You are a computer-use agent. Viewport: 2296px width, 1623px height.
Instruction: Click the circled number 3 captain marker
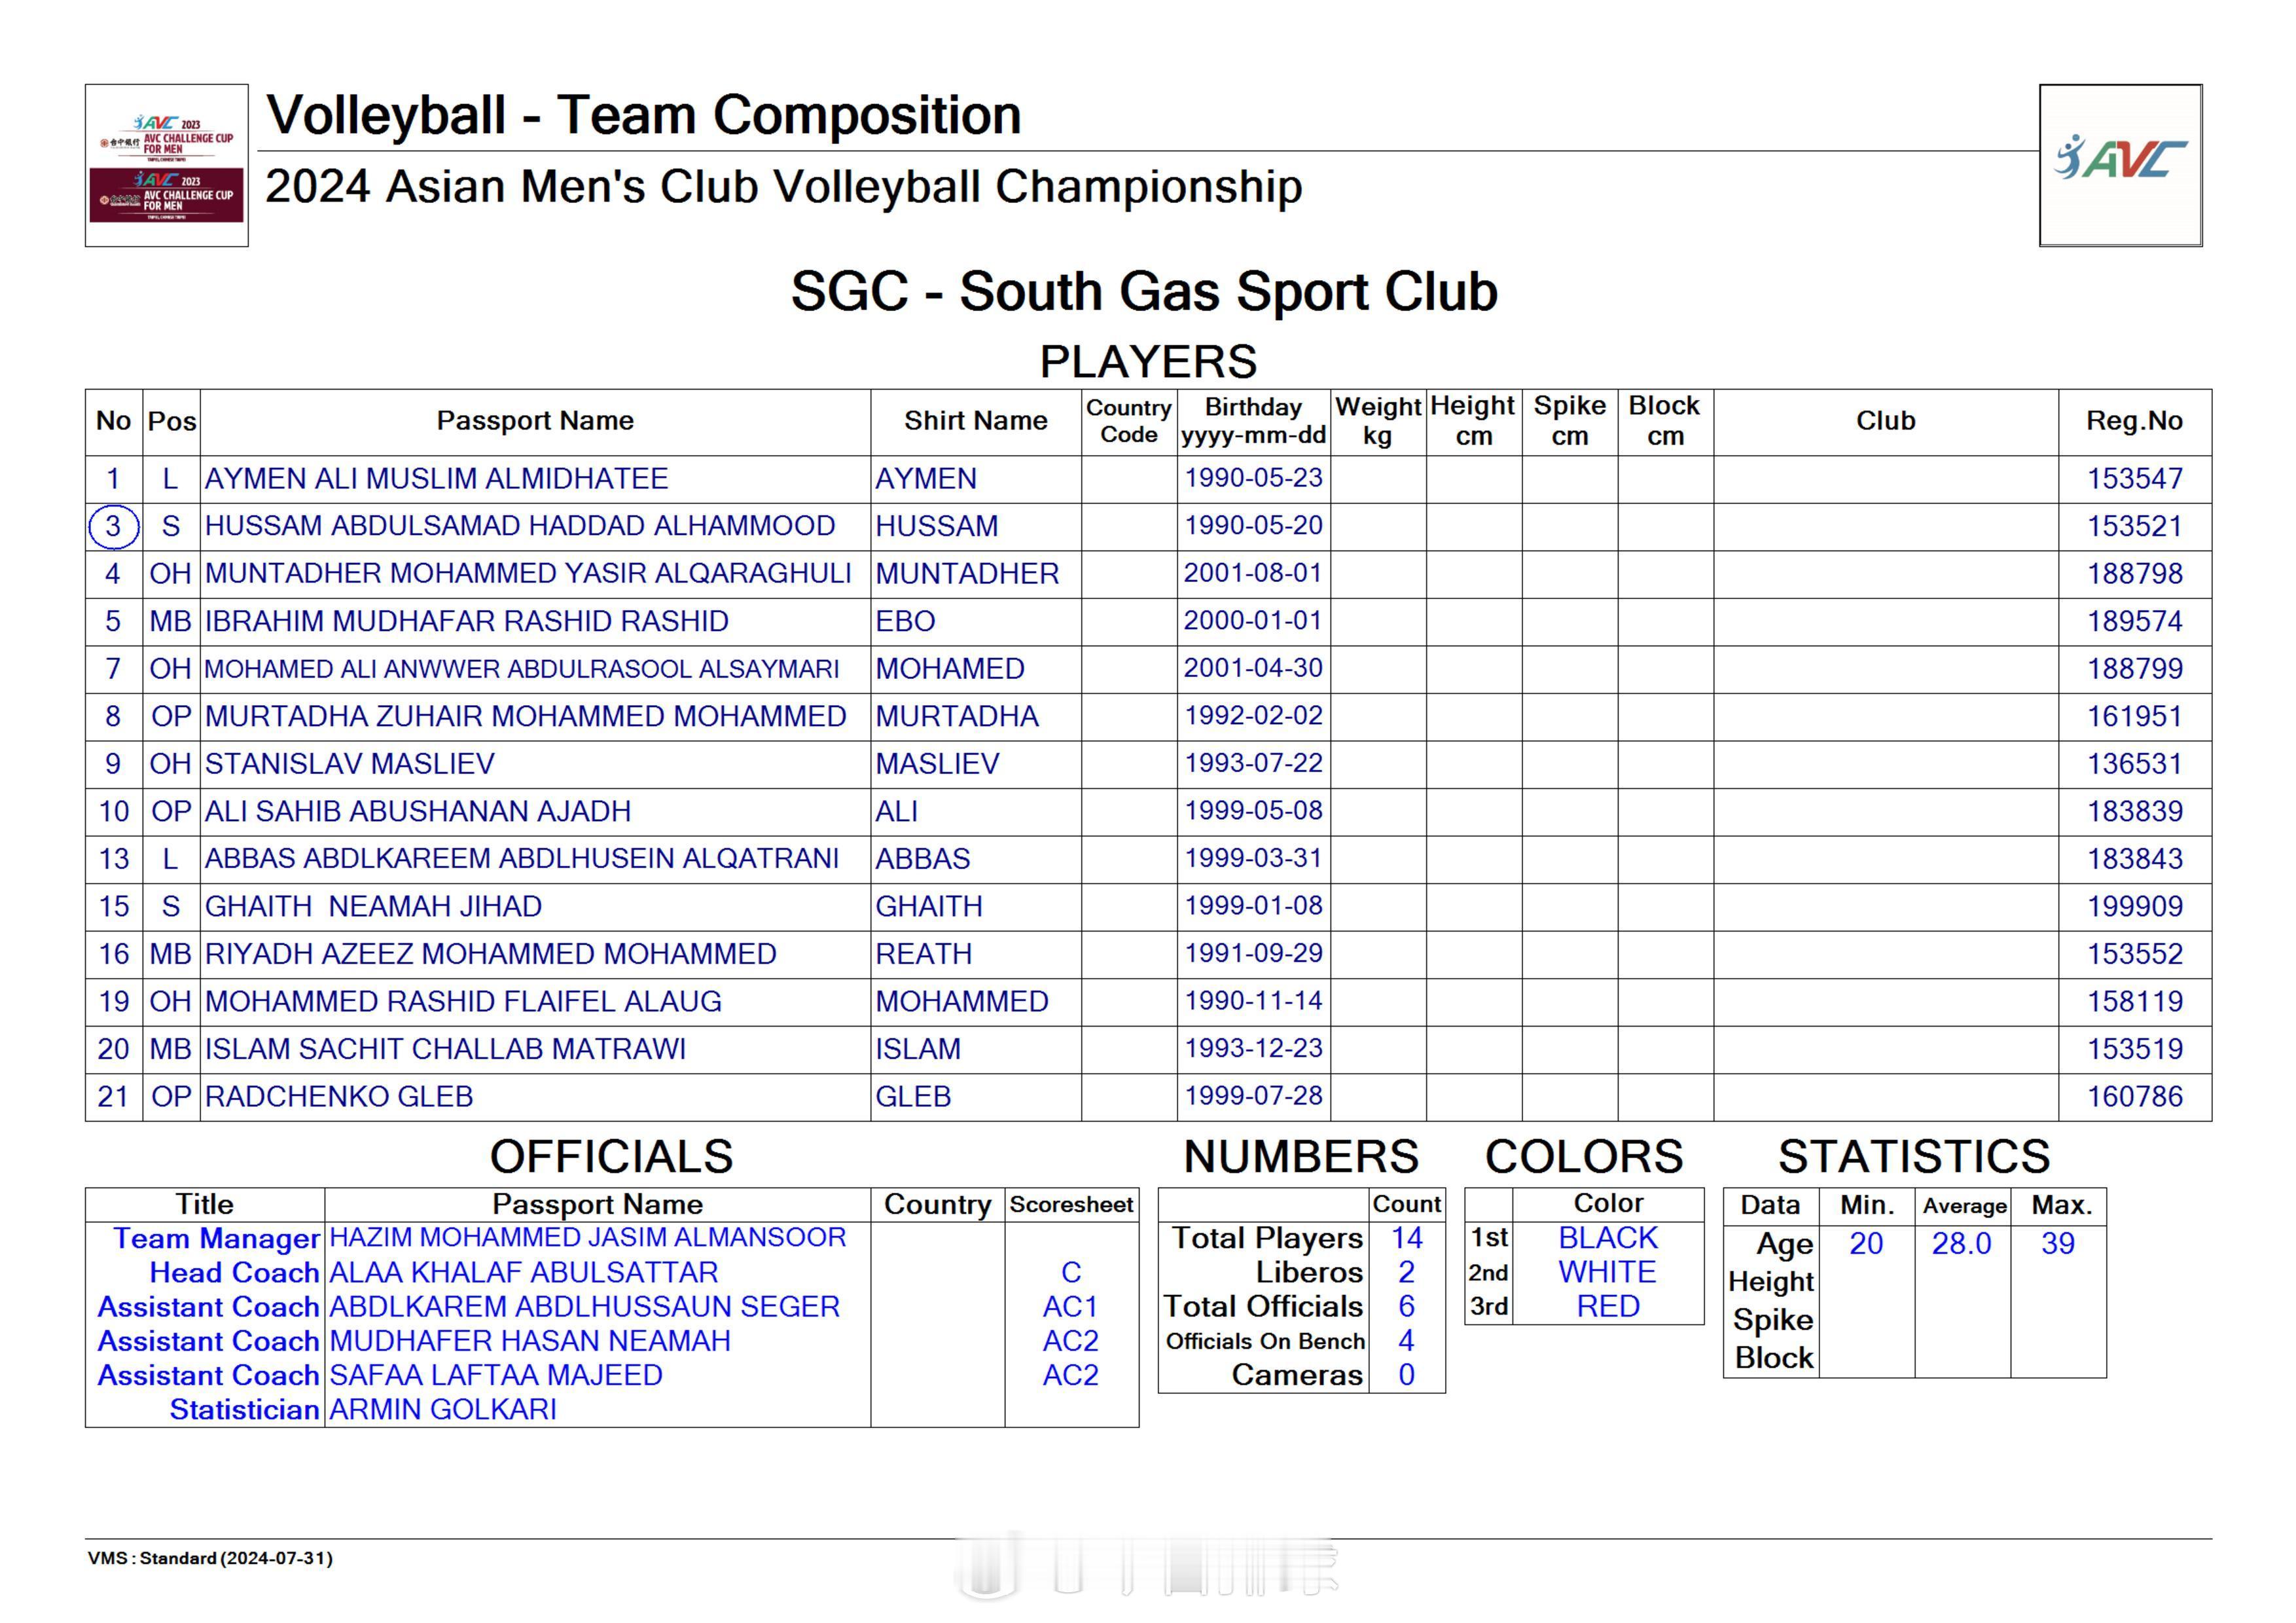click(x=113, y=526)
